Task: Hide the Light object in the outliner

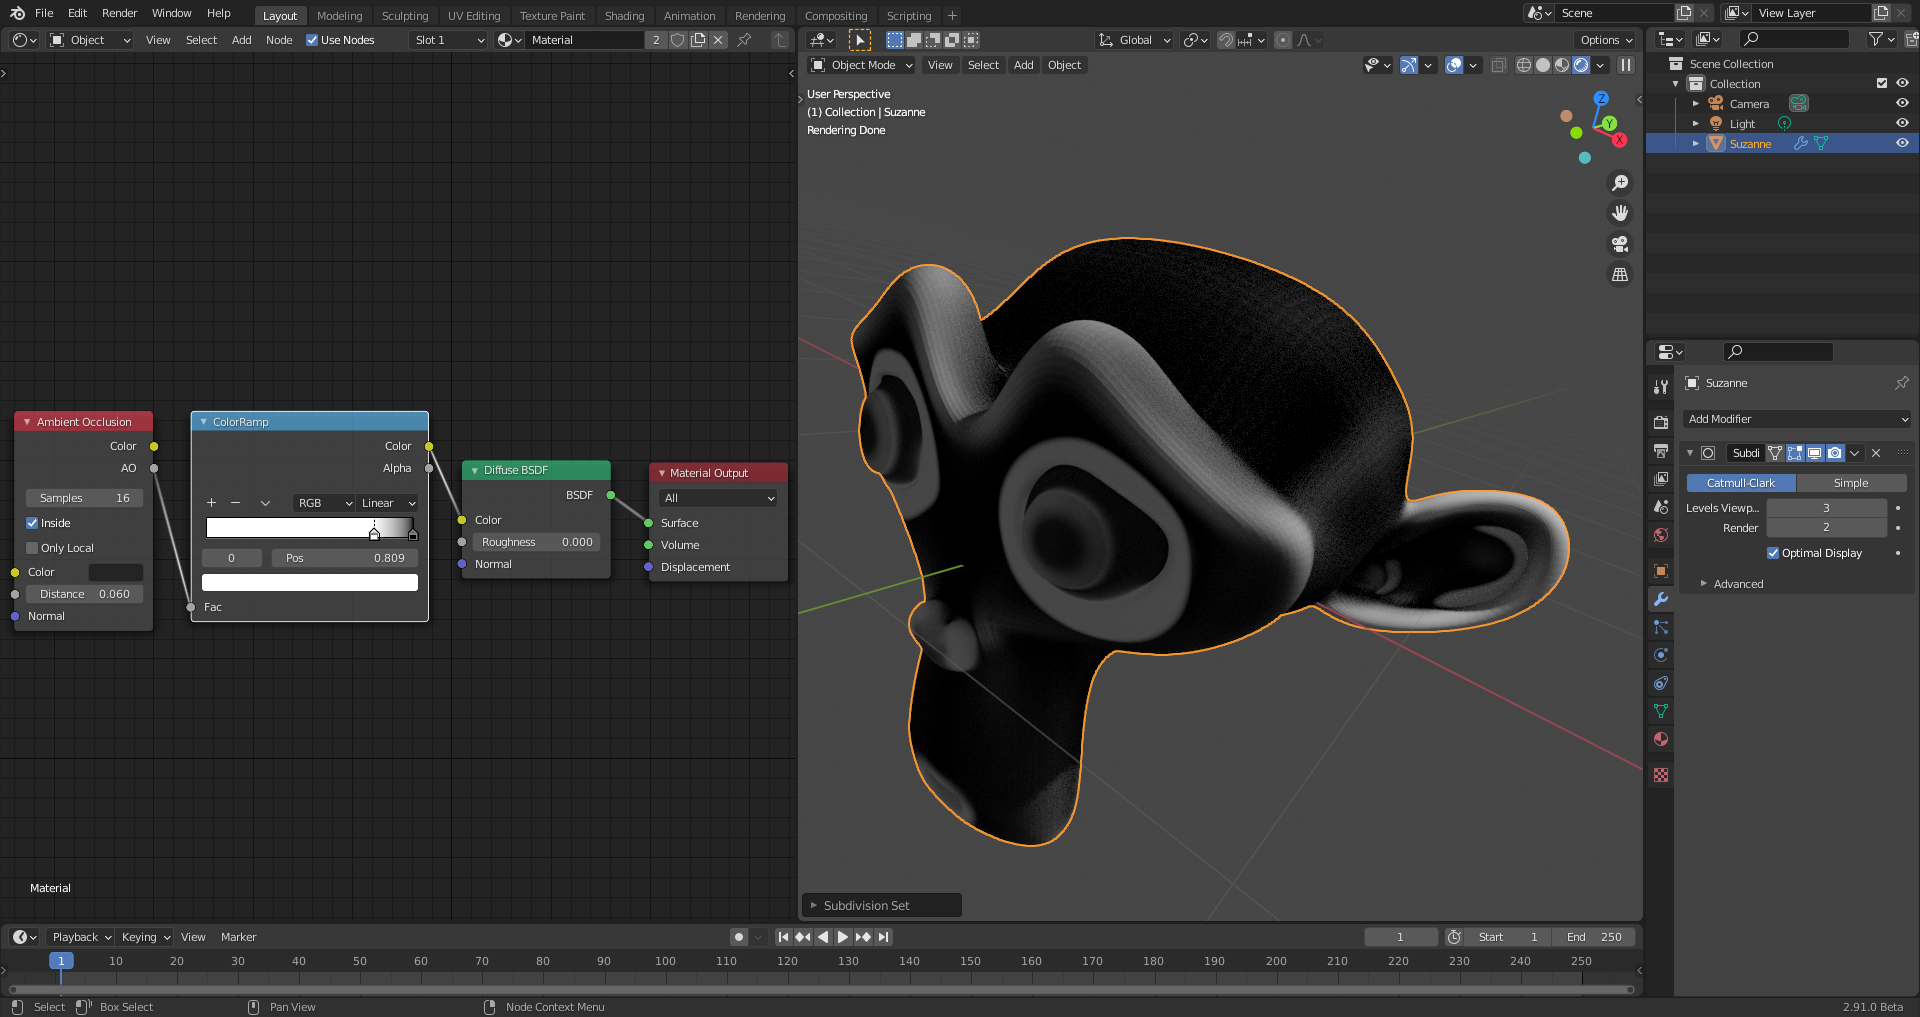Action: (x=1901, y=123)
